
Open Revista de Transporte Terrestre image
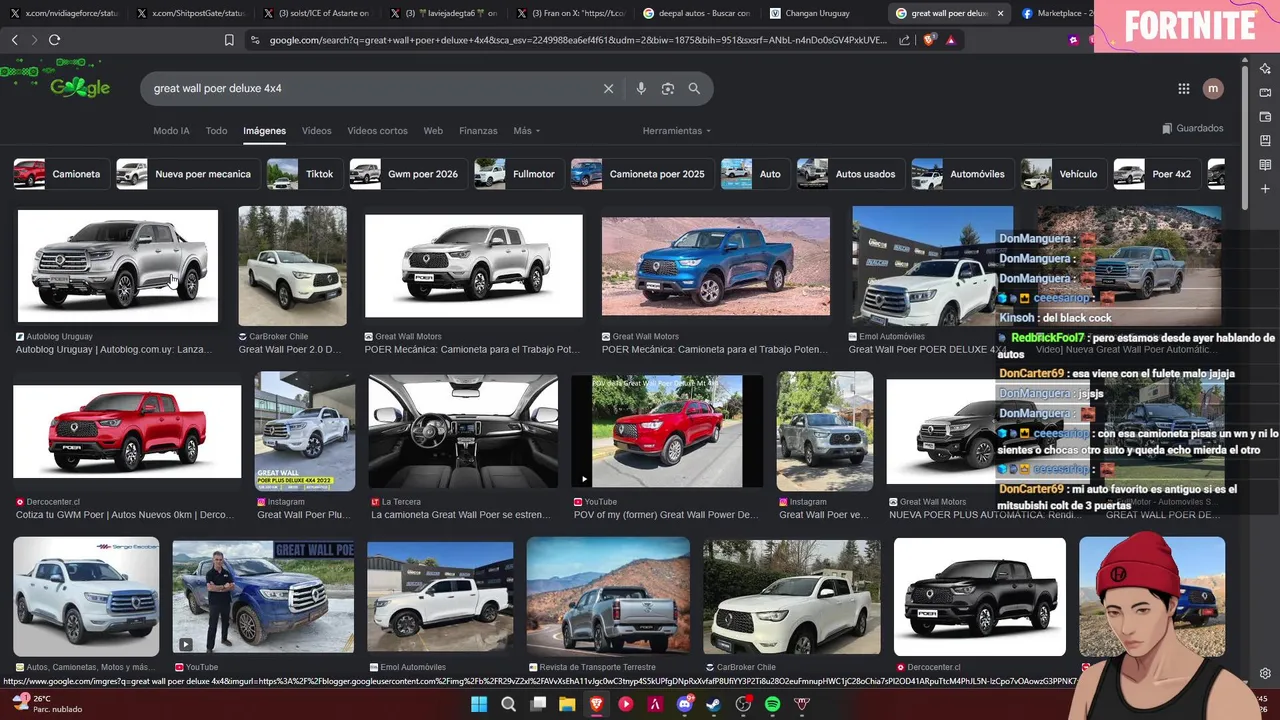click(x=608, y=596)
